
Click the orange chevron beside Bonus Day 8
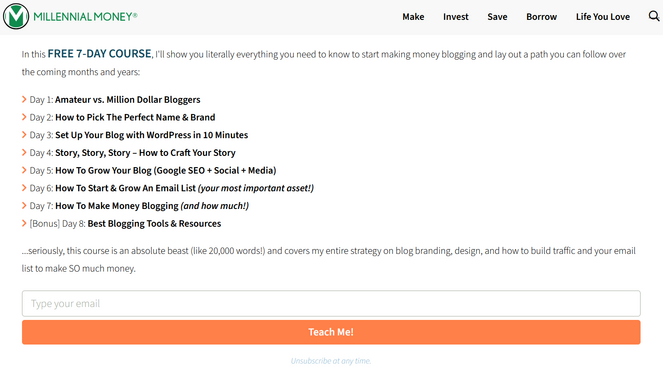(24, 223)
